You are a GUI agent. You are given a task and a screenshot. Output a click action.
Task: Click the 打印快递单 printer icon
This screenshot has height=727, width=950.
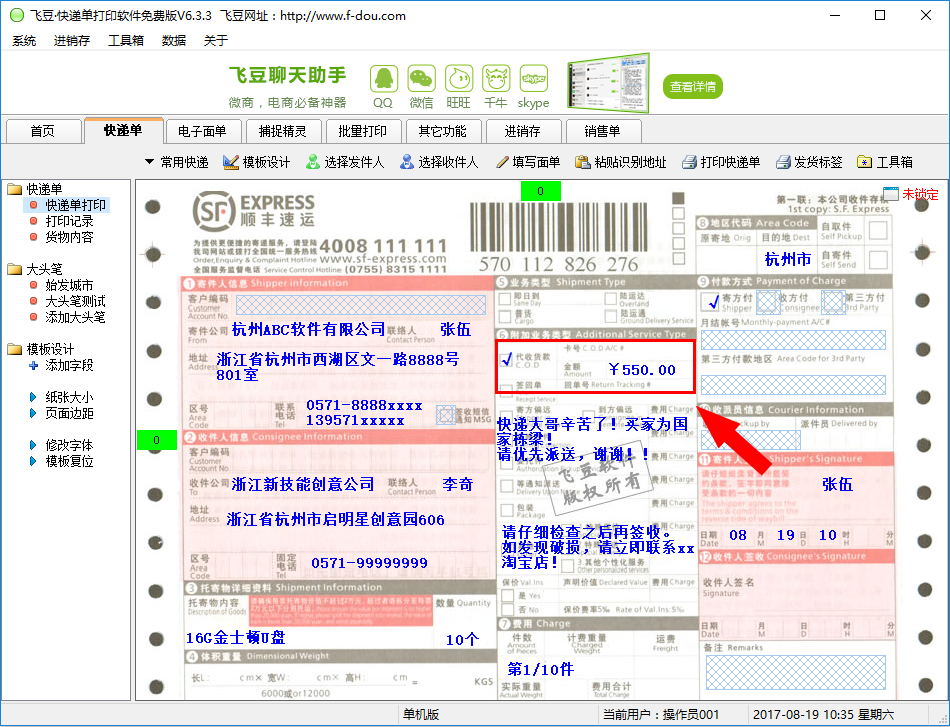click(689, 162)
